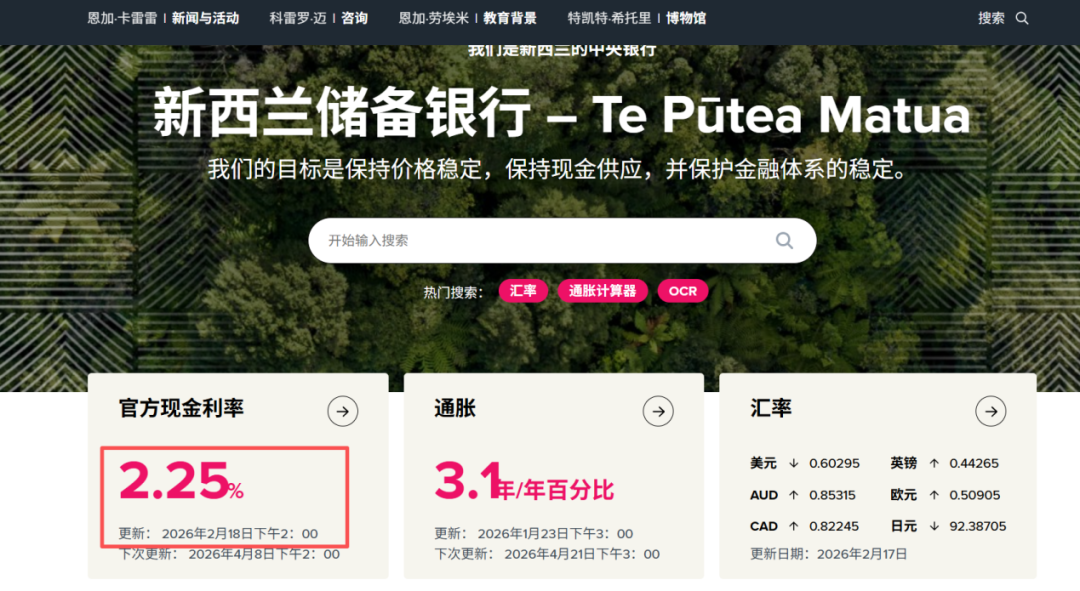
Task: Go to the 博物馆 navigation item
Action: [686, 18]
